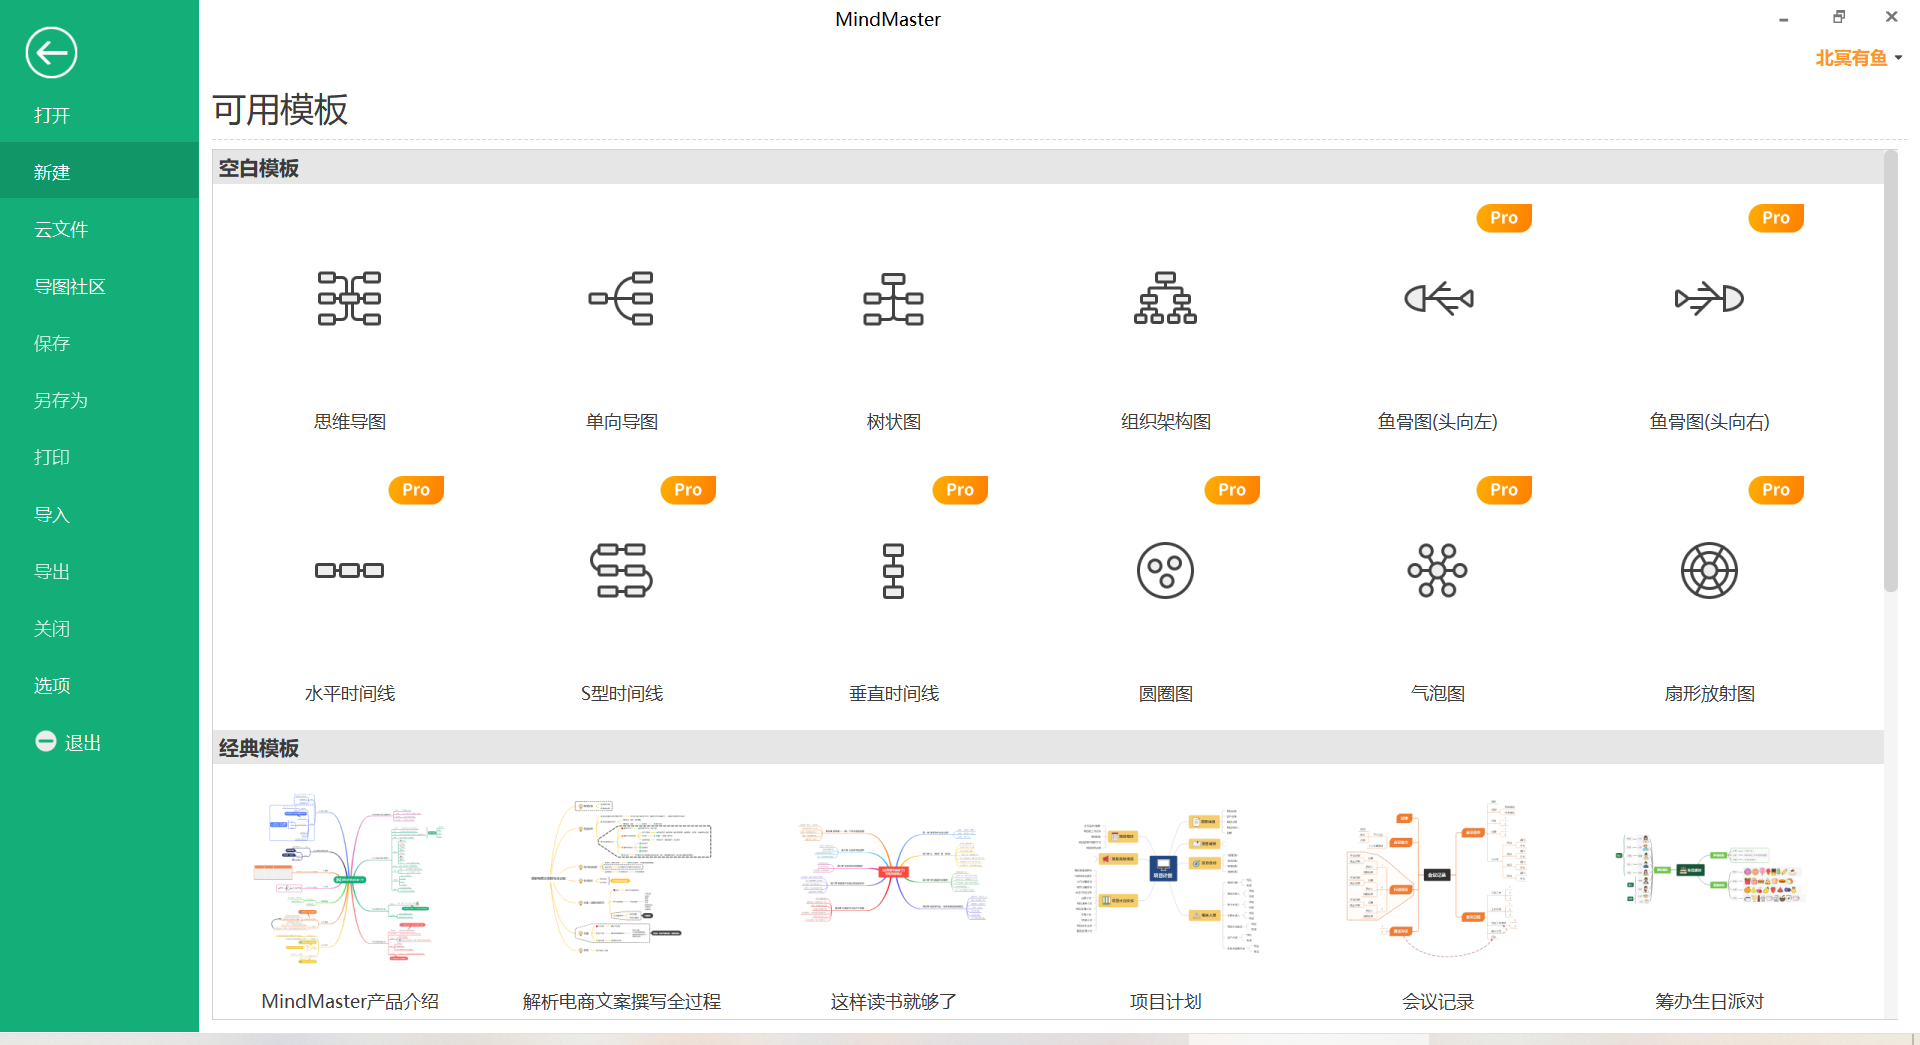Expand the 北冥有鱼 account dropdown
The width and height of the screenshot is (1920, 1045).
pyautogui.click(x=1857, y=57)
